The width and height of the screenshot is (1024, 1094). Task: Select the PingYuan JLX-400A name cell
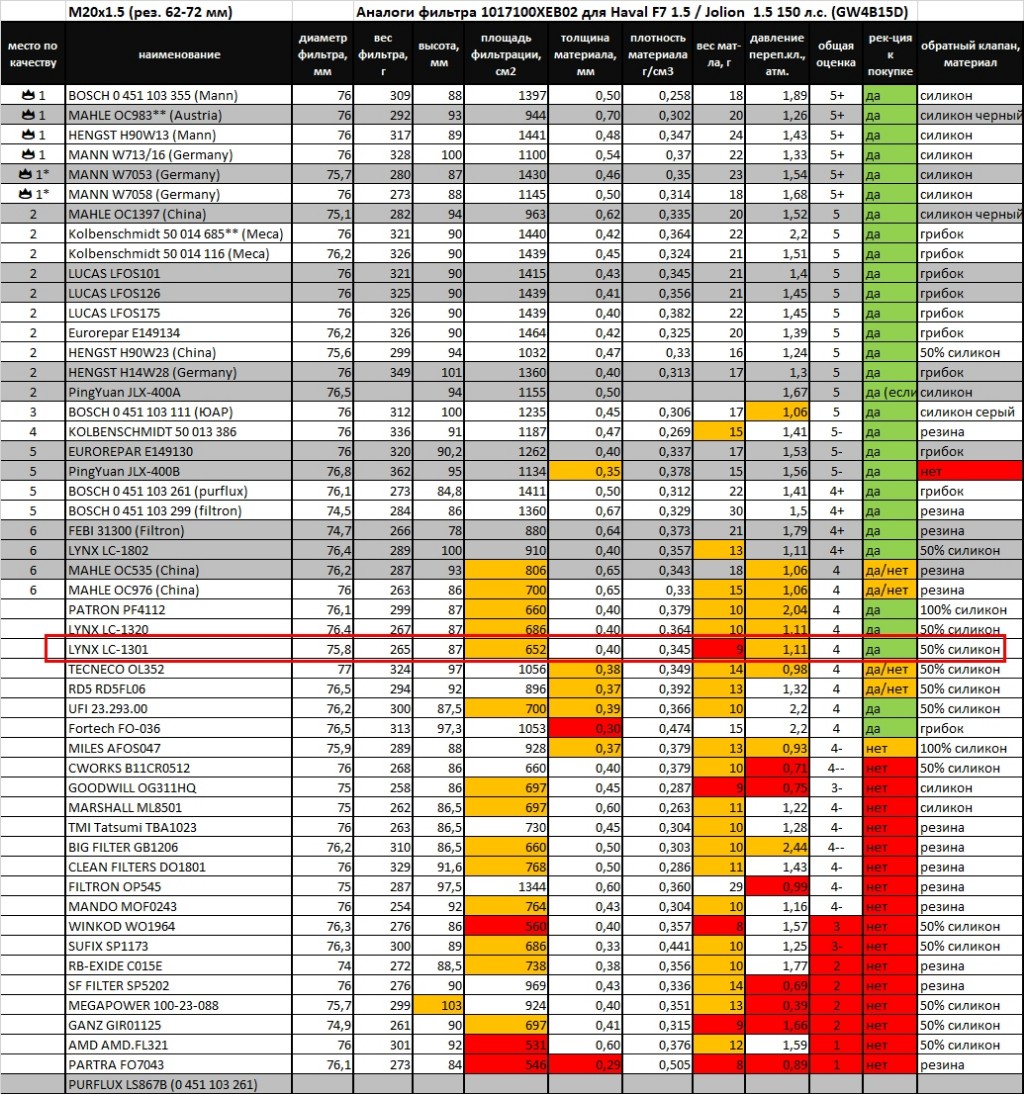click(179, 391)
